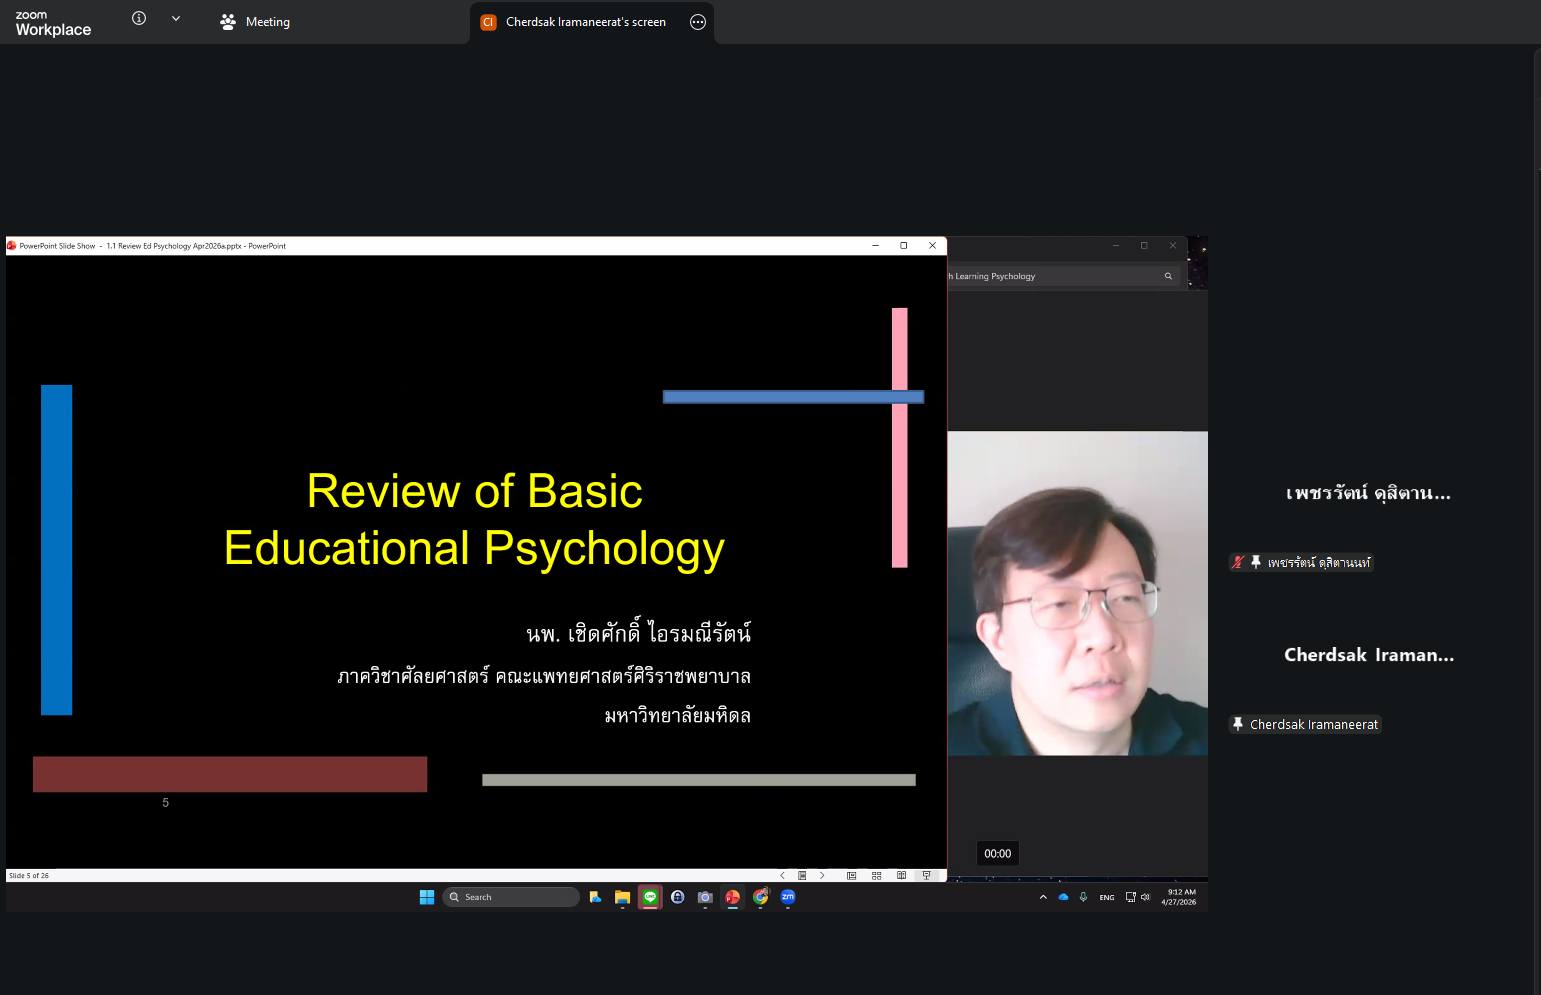Viewport: 1541px width, 995px height.
Task: Switch to Slide Sorter view icon
Action: (x=876, y=875)
